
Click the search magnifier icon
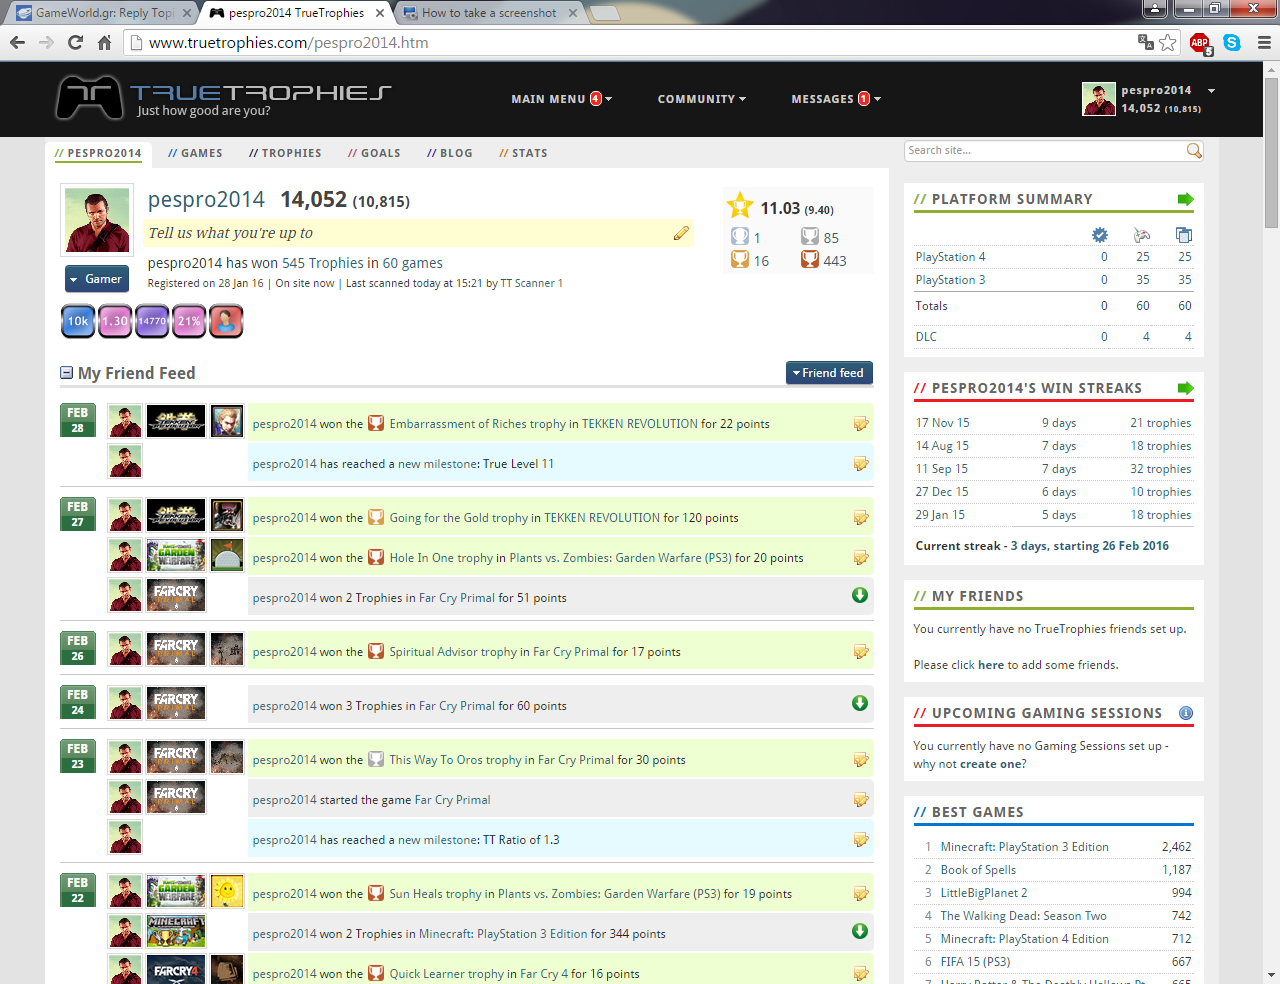pyautogui.click(x=1194, y=150)
